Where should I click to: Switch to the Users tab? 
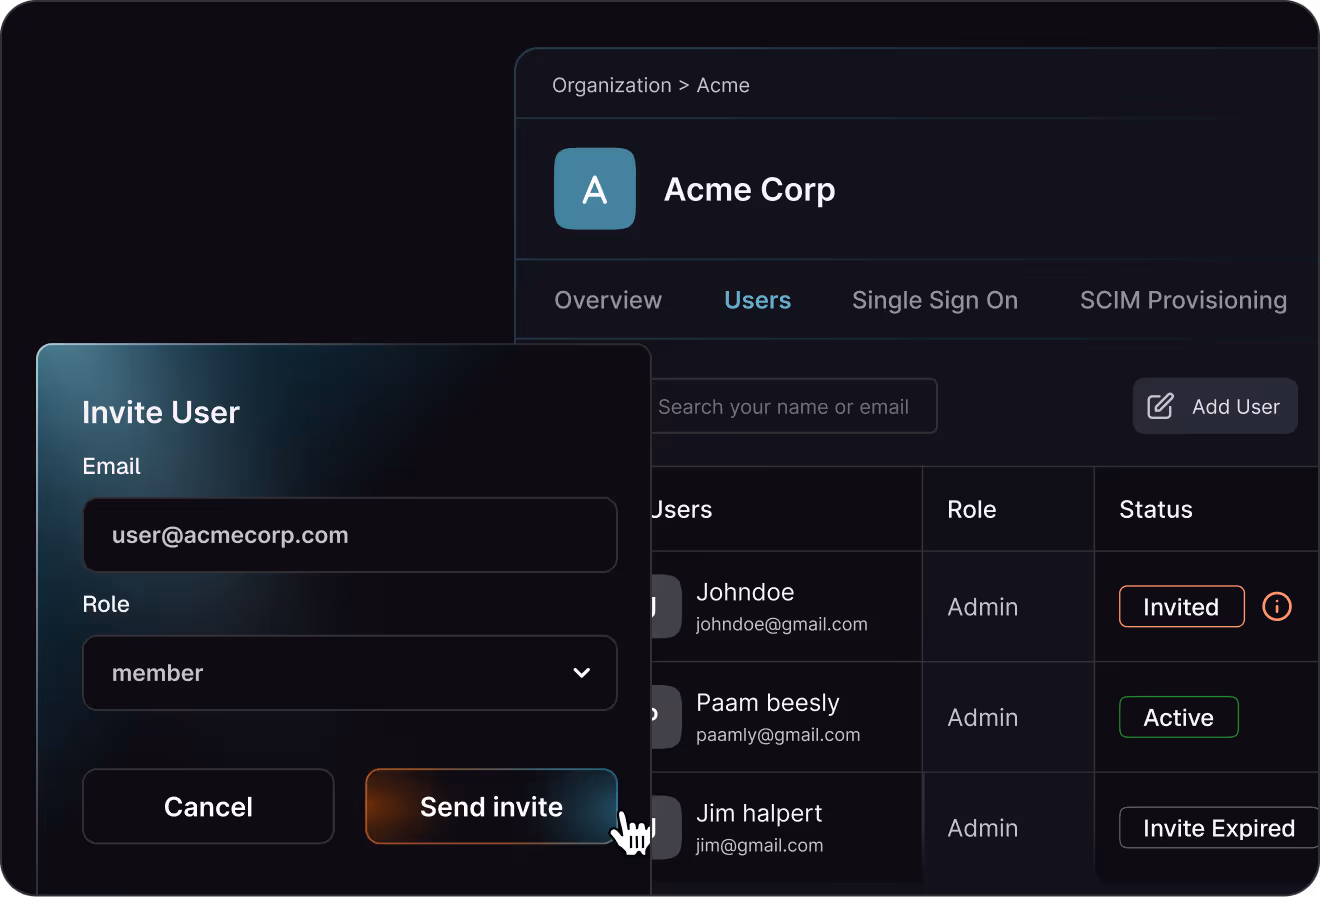(757, 300)
